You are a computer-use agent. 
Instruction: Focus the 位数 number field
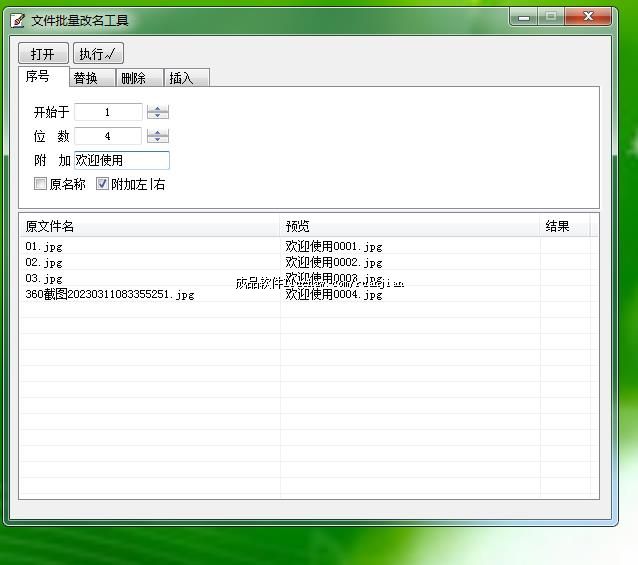point(108,136)
